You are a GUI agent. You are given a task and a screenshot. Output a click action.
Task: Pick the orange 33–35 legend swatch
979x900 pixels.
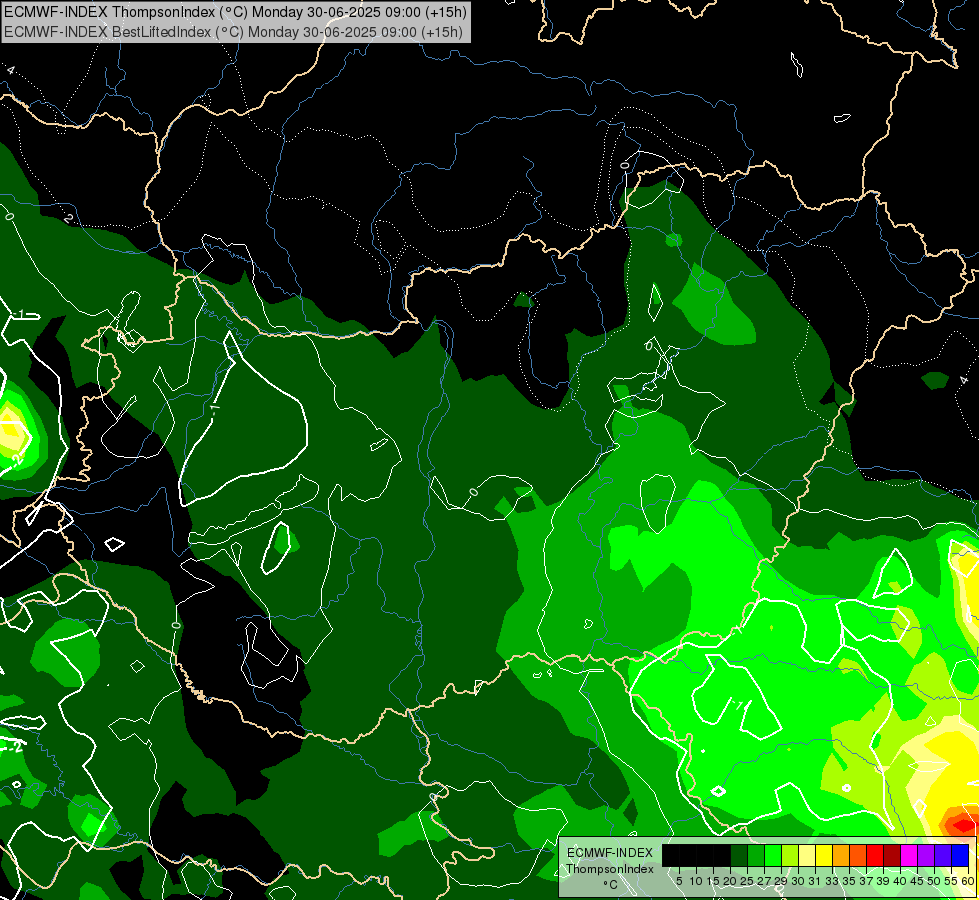(x=841, y=855)
